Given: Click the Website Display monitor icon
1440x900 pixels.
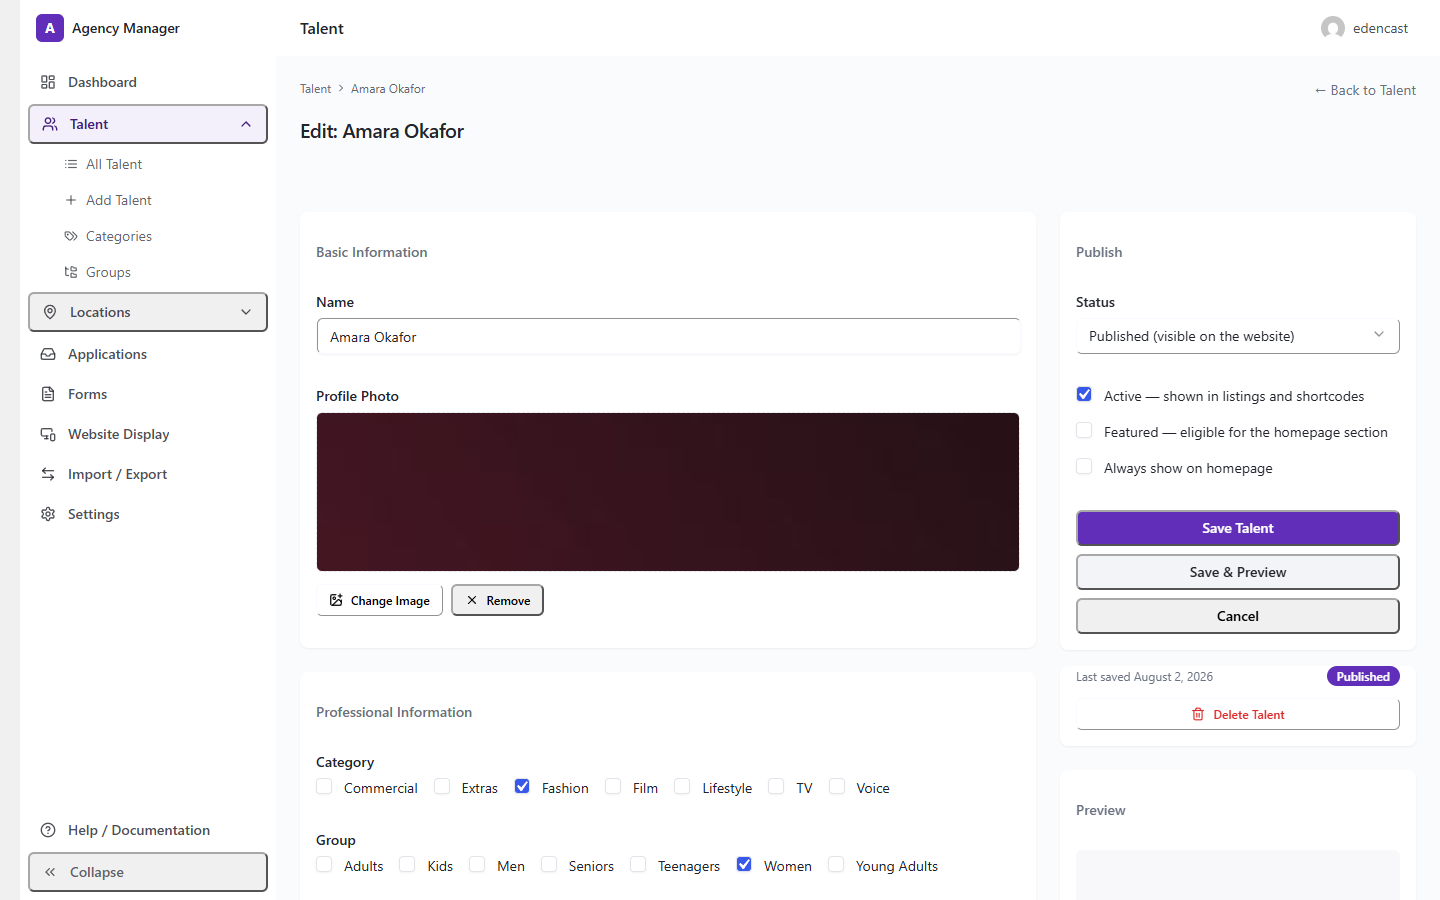Looking at the screenshot, I should [48, 434].
